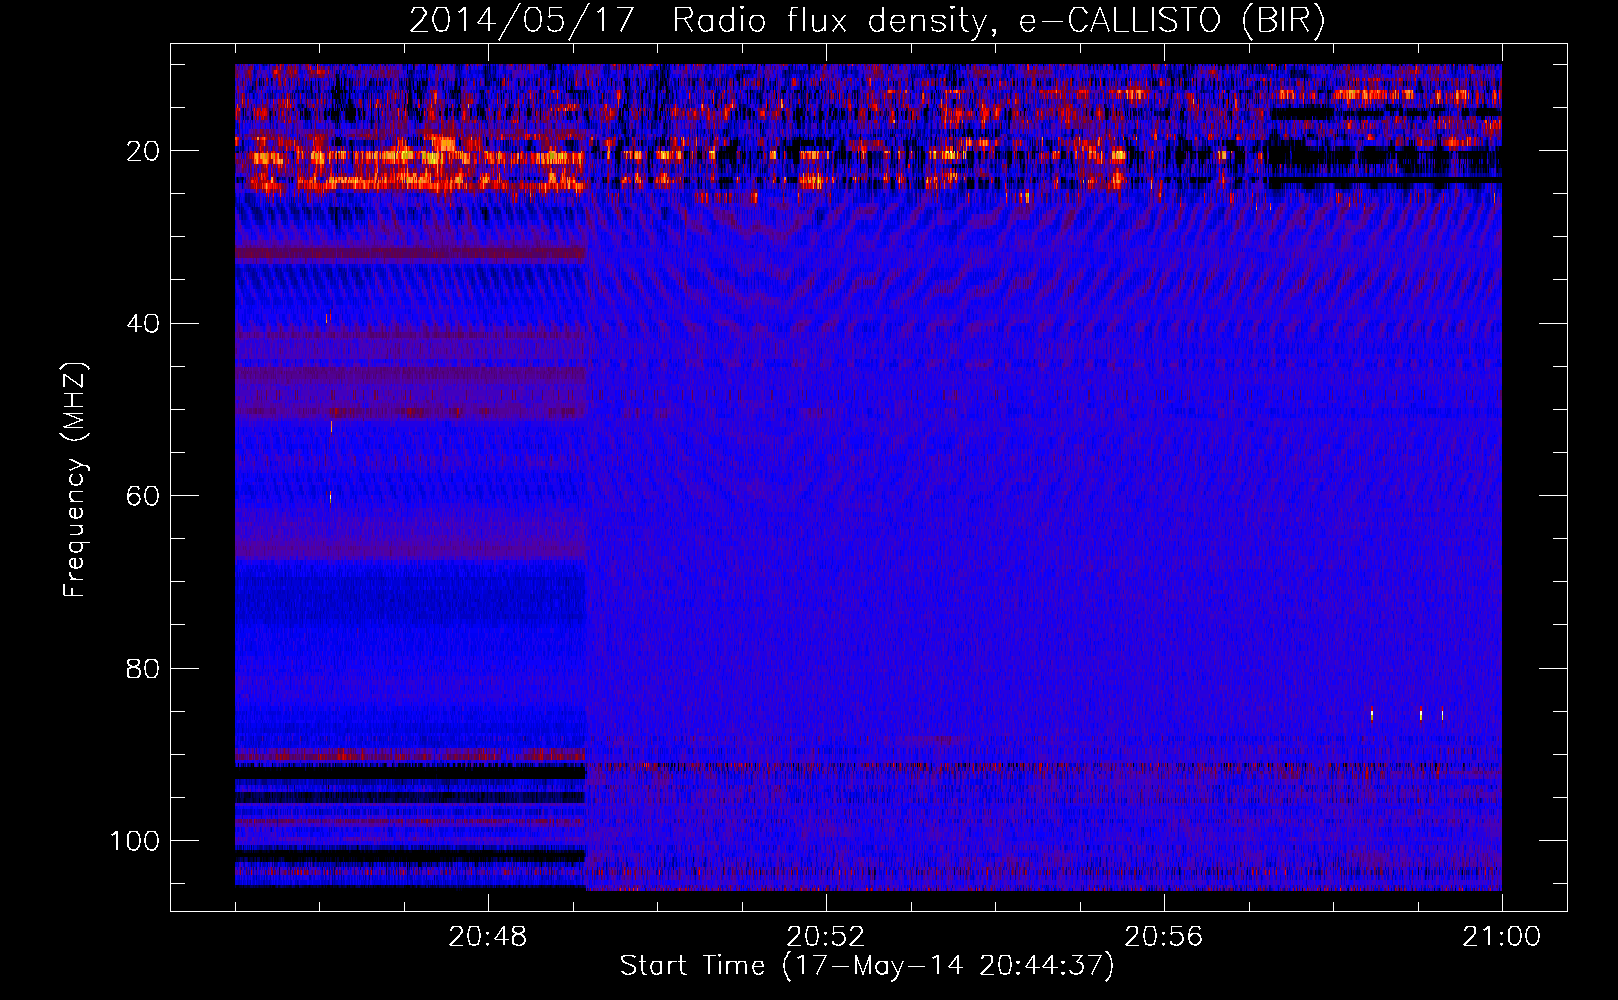The image size is (1618, 1000).
Task: Click the '20:52' time tick label
Action: tap(826, 937)
